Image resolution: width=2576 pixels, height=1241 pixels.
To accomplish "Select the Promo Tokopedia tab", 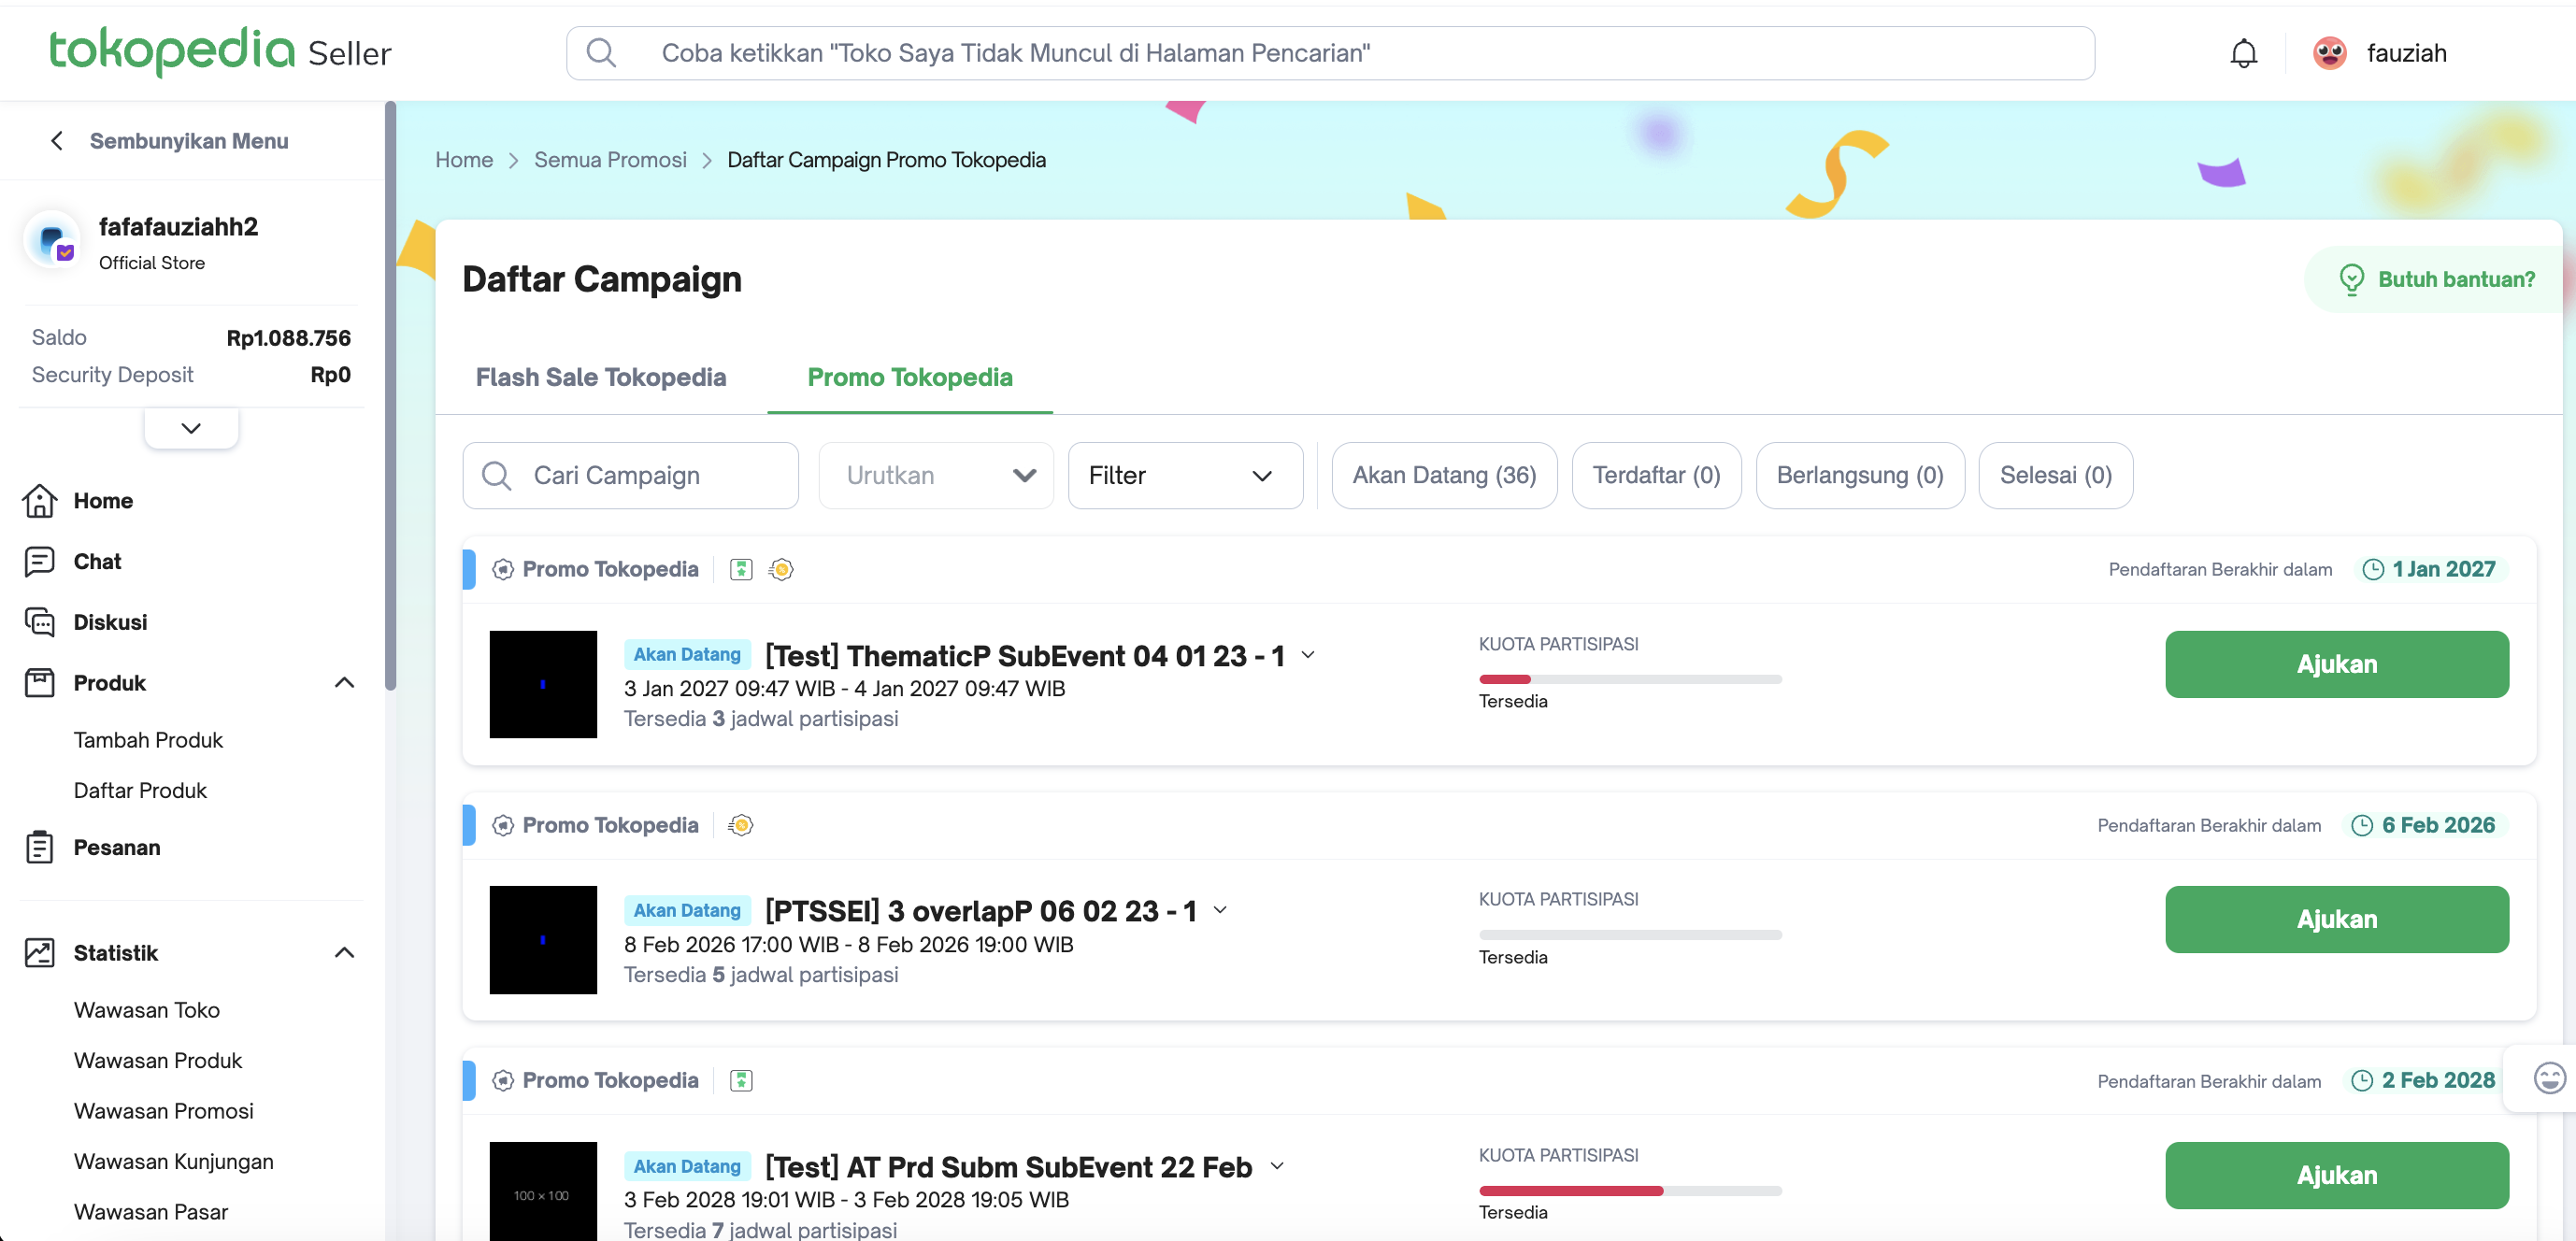I will pos(909,377).
